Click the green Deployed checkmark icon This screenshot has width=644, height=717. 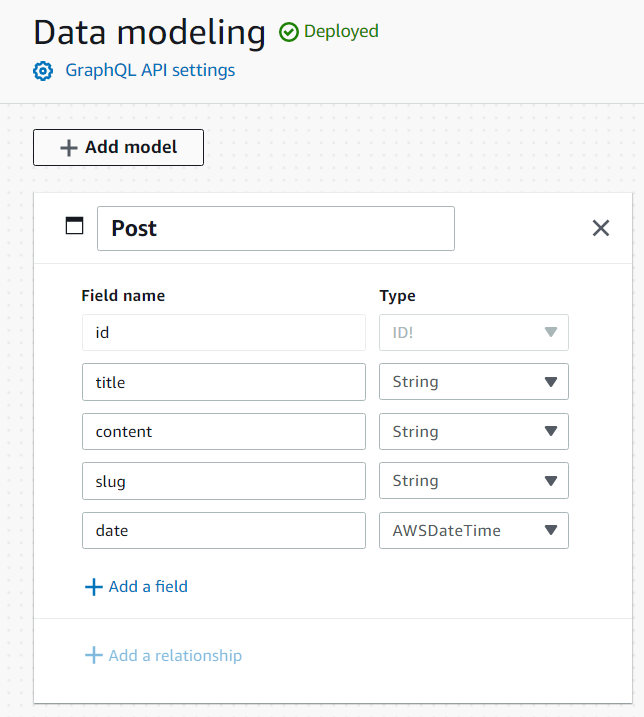289,32
